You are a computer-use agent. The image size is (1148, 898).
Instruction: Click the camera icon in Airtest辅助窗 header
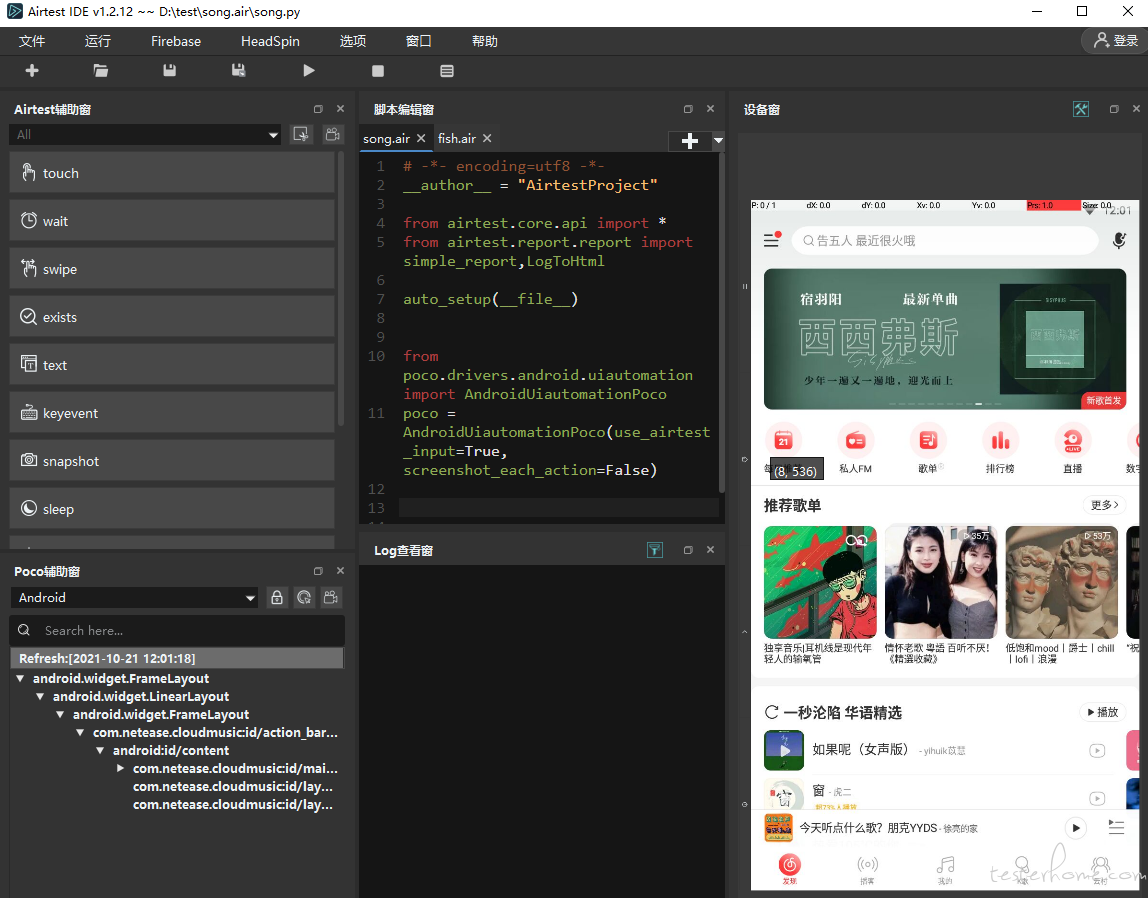332,135
